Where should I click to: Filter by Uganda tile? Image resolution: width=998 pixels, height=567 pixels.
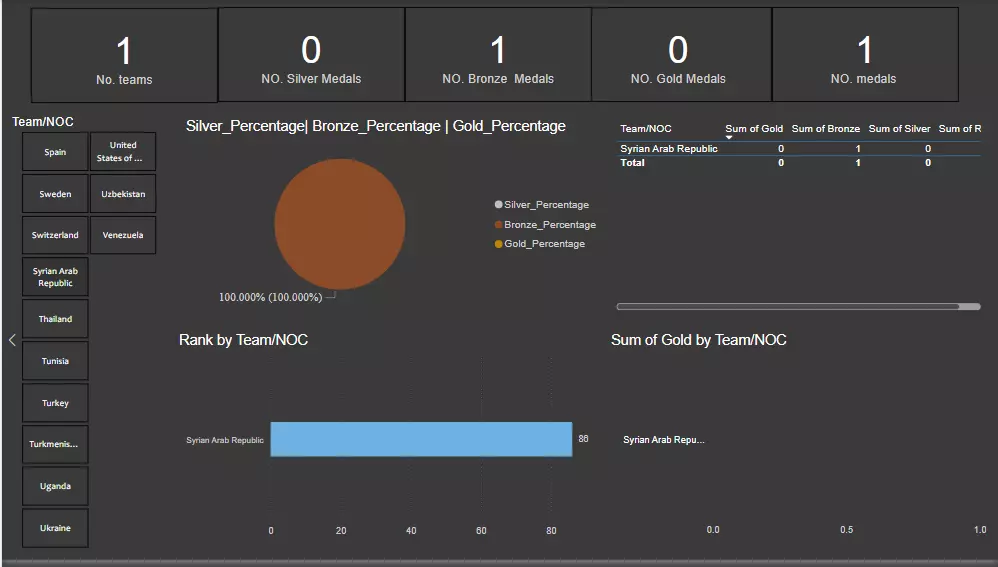(55, 486)
